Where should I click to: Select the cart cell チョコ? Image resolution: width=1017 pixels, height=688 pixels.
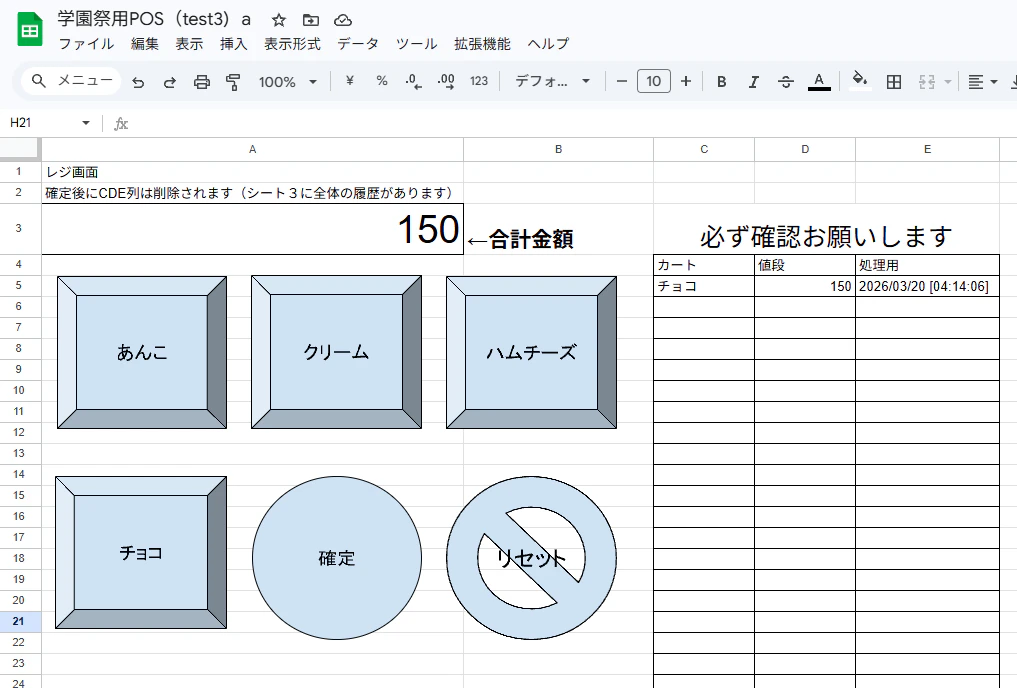click(704, 286)
